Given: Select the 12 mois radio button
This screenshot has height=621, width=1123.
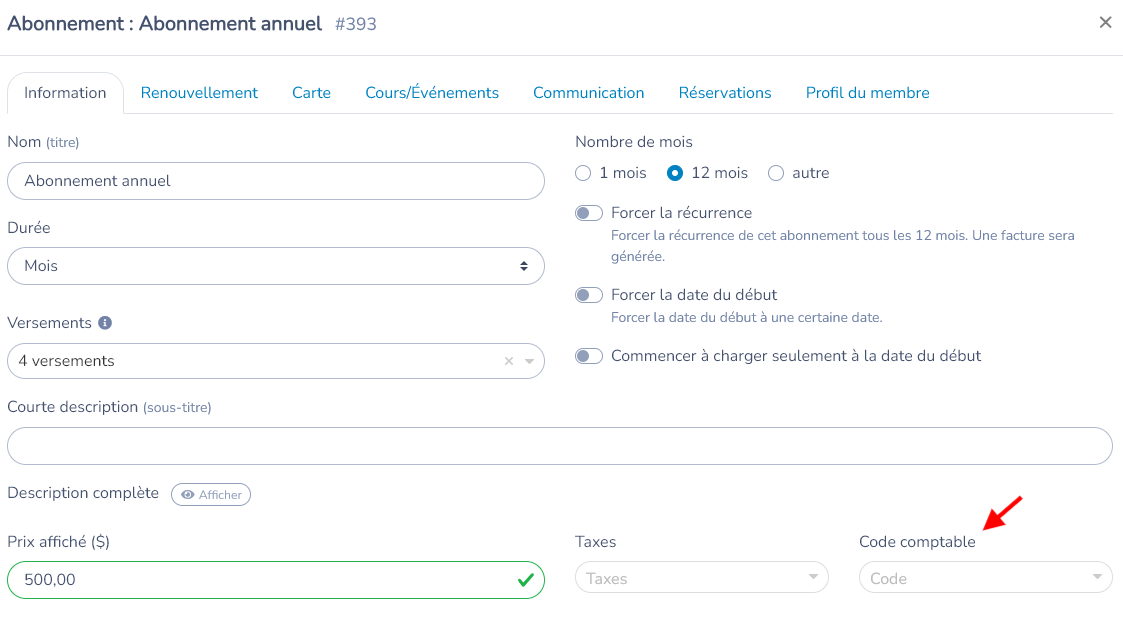Looking at the screenshot, I should [675, 173].
